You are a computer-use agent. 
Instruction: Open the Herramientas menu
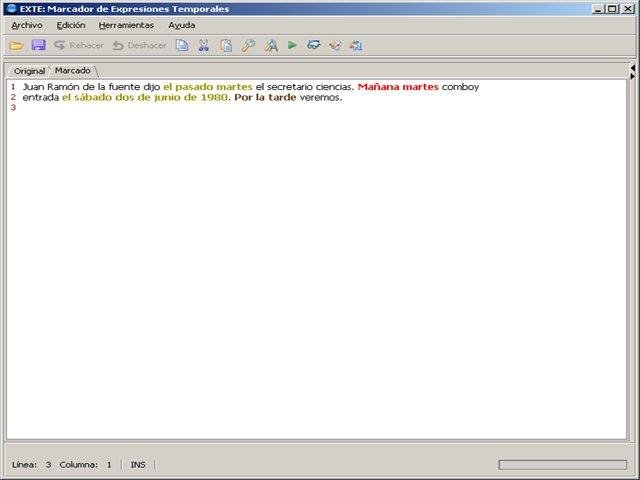[126, 25]
